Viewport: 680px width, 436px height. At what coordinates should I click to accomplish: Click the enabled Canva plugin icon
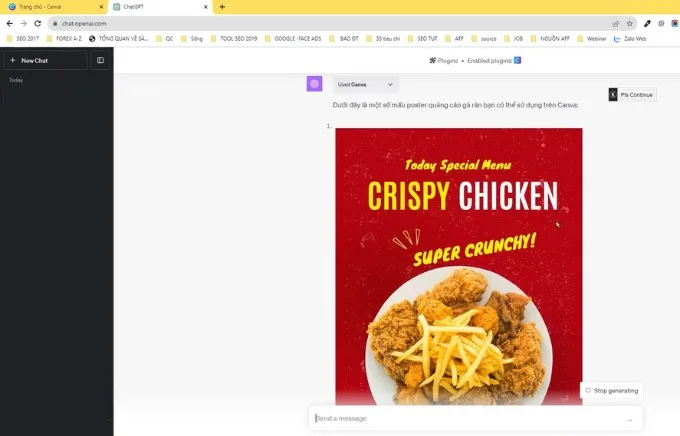[x=517, y=60]
